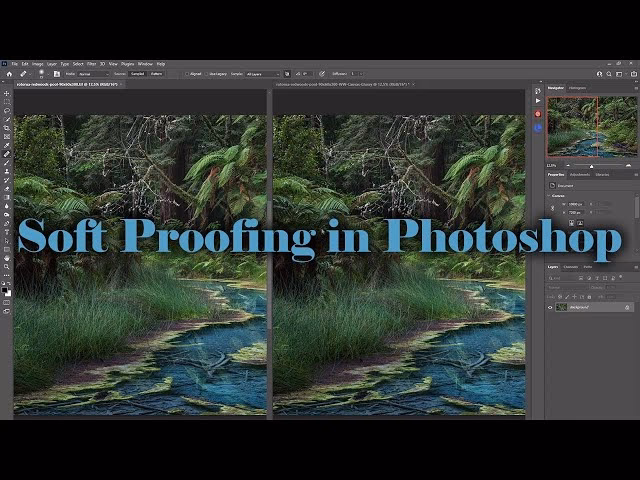Open the Filter menu
640x480 pixels.
click(x=91, y=64)
